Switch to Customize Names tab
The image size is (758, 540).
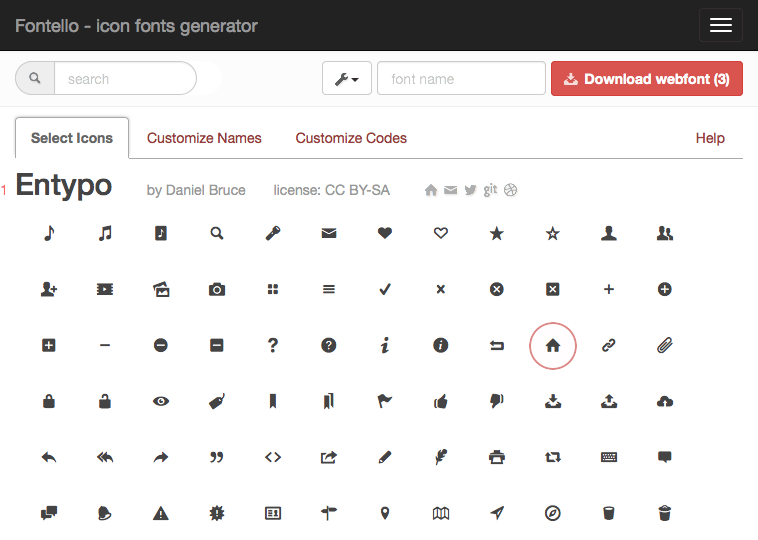point(204,138)
